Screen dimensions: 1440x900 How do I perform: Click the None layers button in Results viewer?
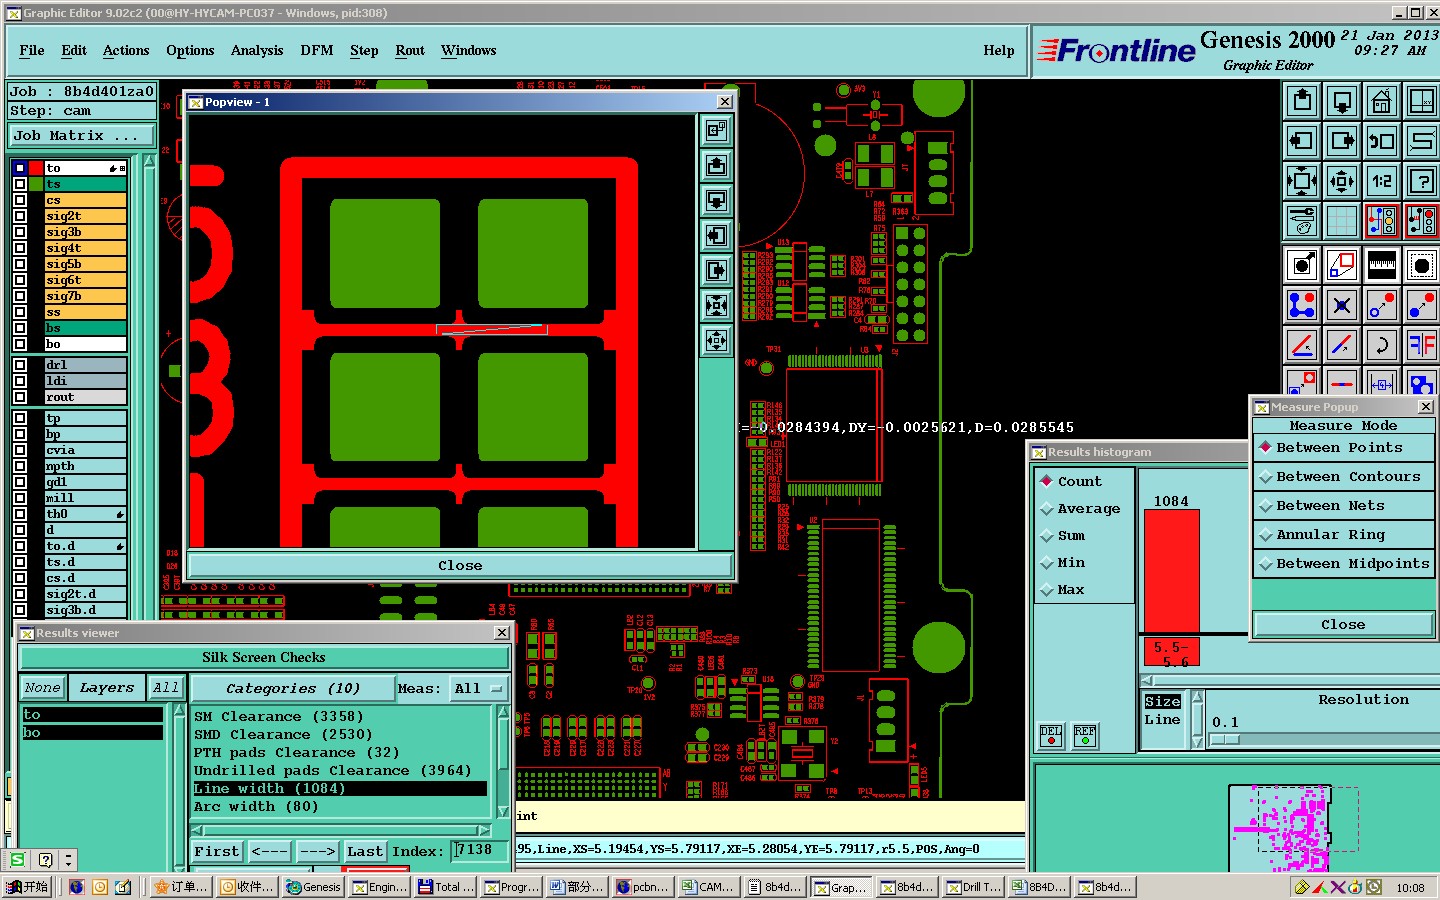43,687
